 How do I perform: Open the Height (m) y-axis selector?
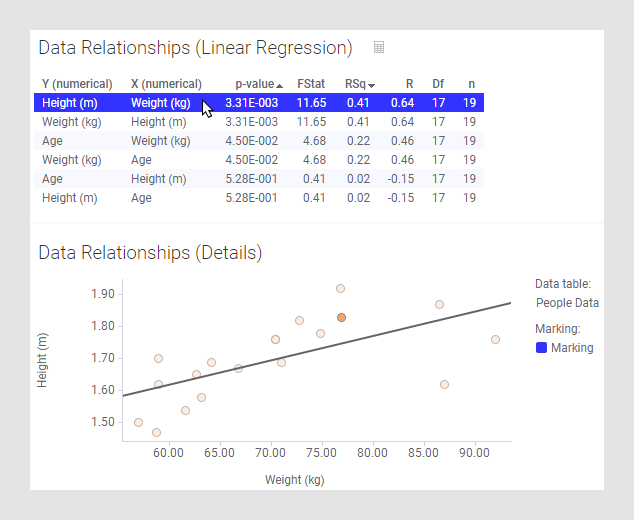pyautogui.click(x=43, y=360)
